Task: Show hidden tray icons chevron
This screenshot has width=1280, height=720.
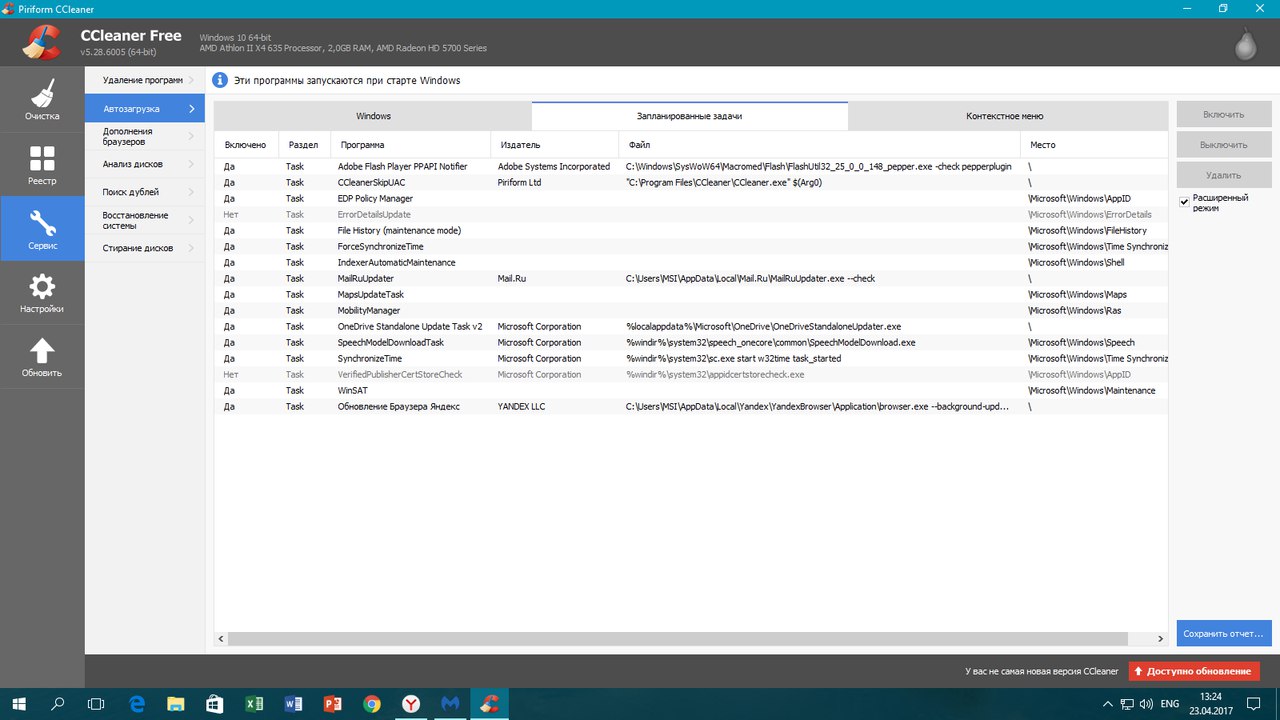Action: pyautogui.click(x=1106, y=704)
